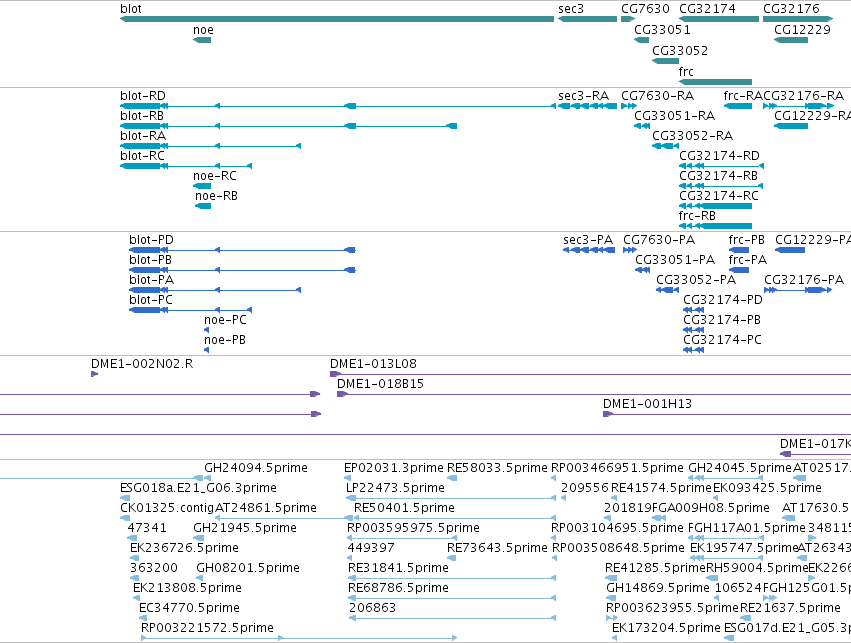This screenshot has height=643, width=851.
Task: Select frc-PA protein feature
Action: (x=739, y=270)
